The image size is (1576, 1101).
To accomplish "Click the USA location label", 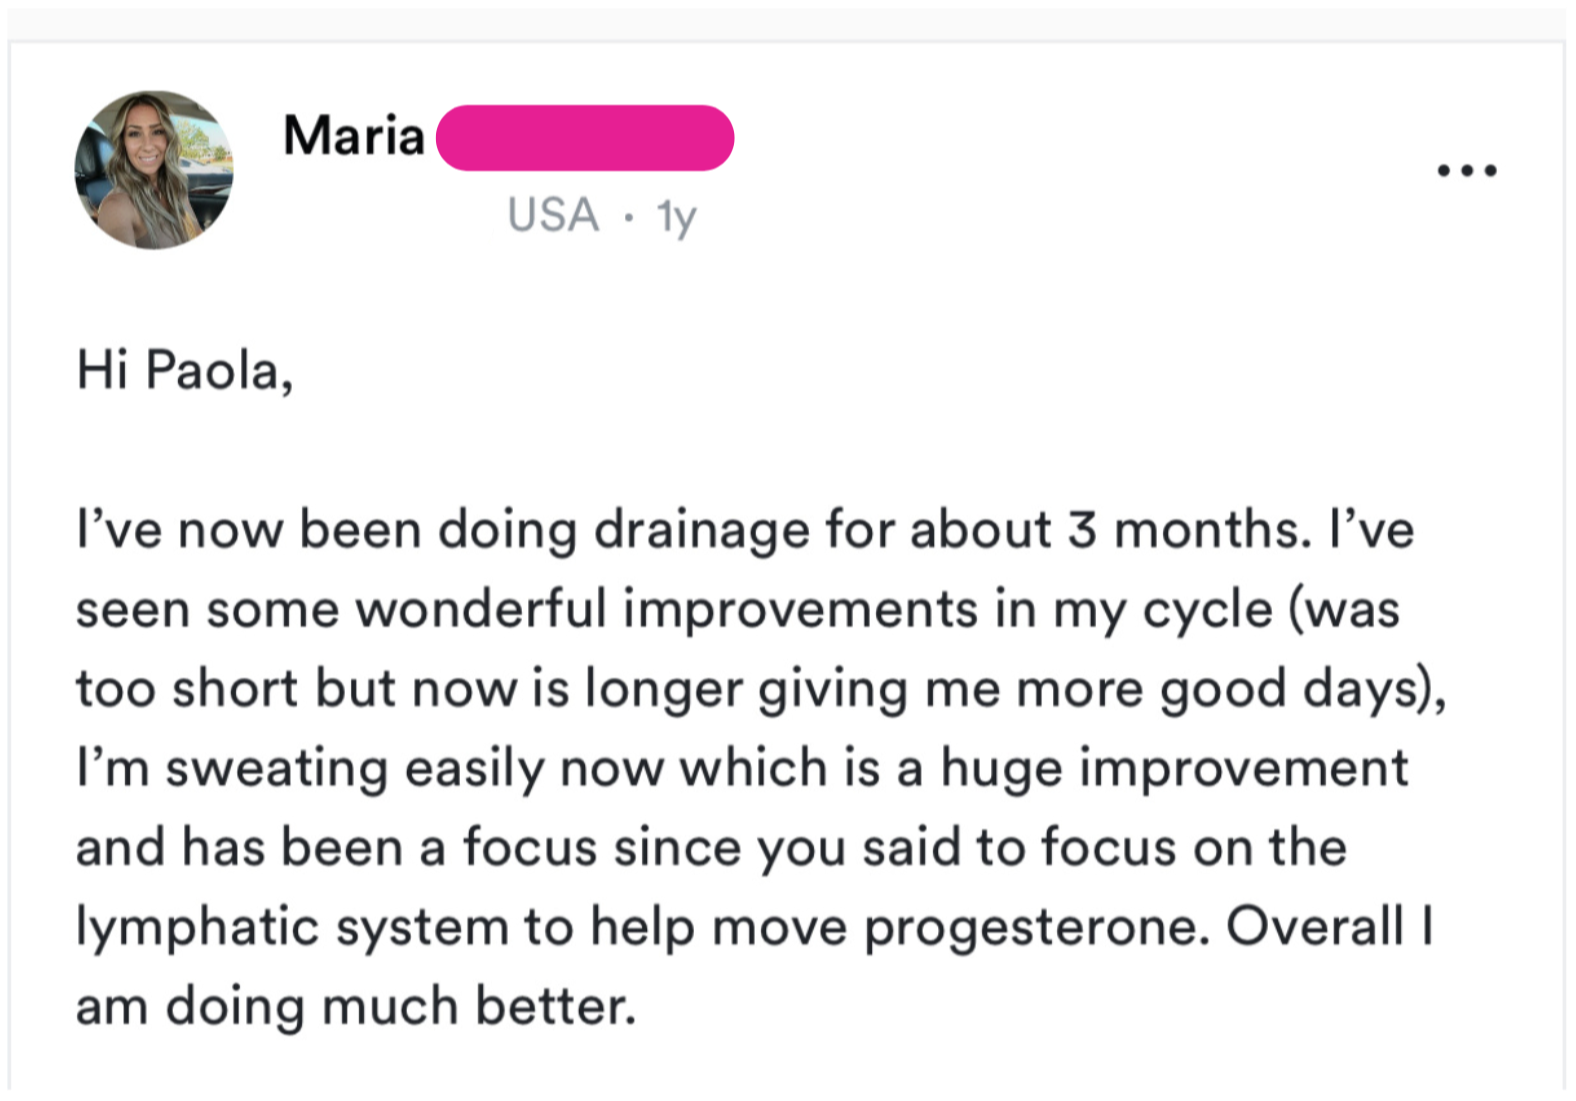I will pyautogui.click(x=553, y=215).
